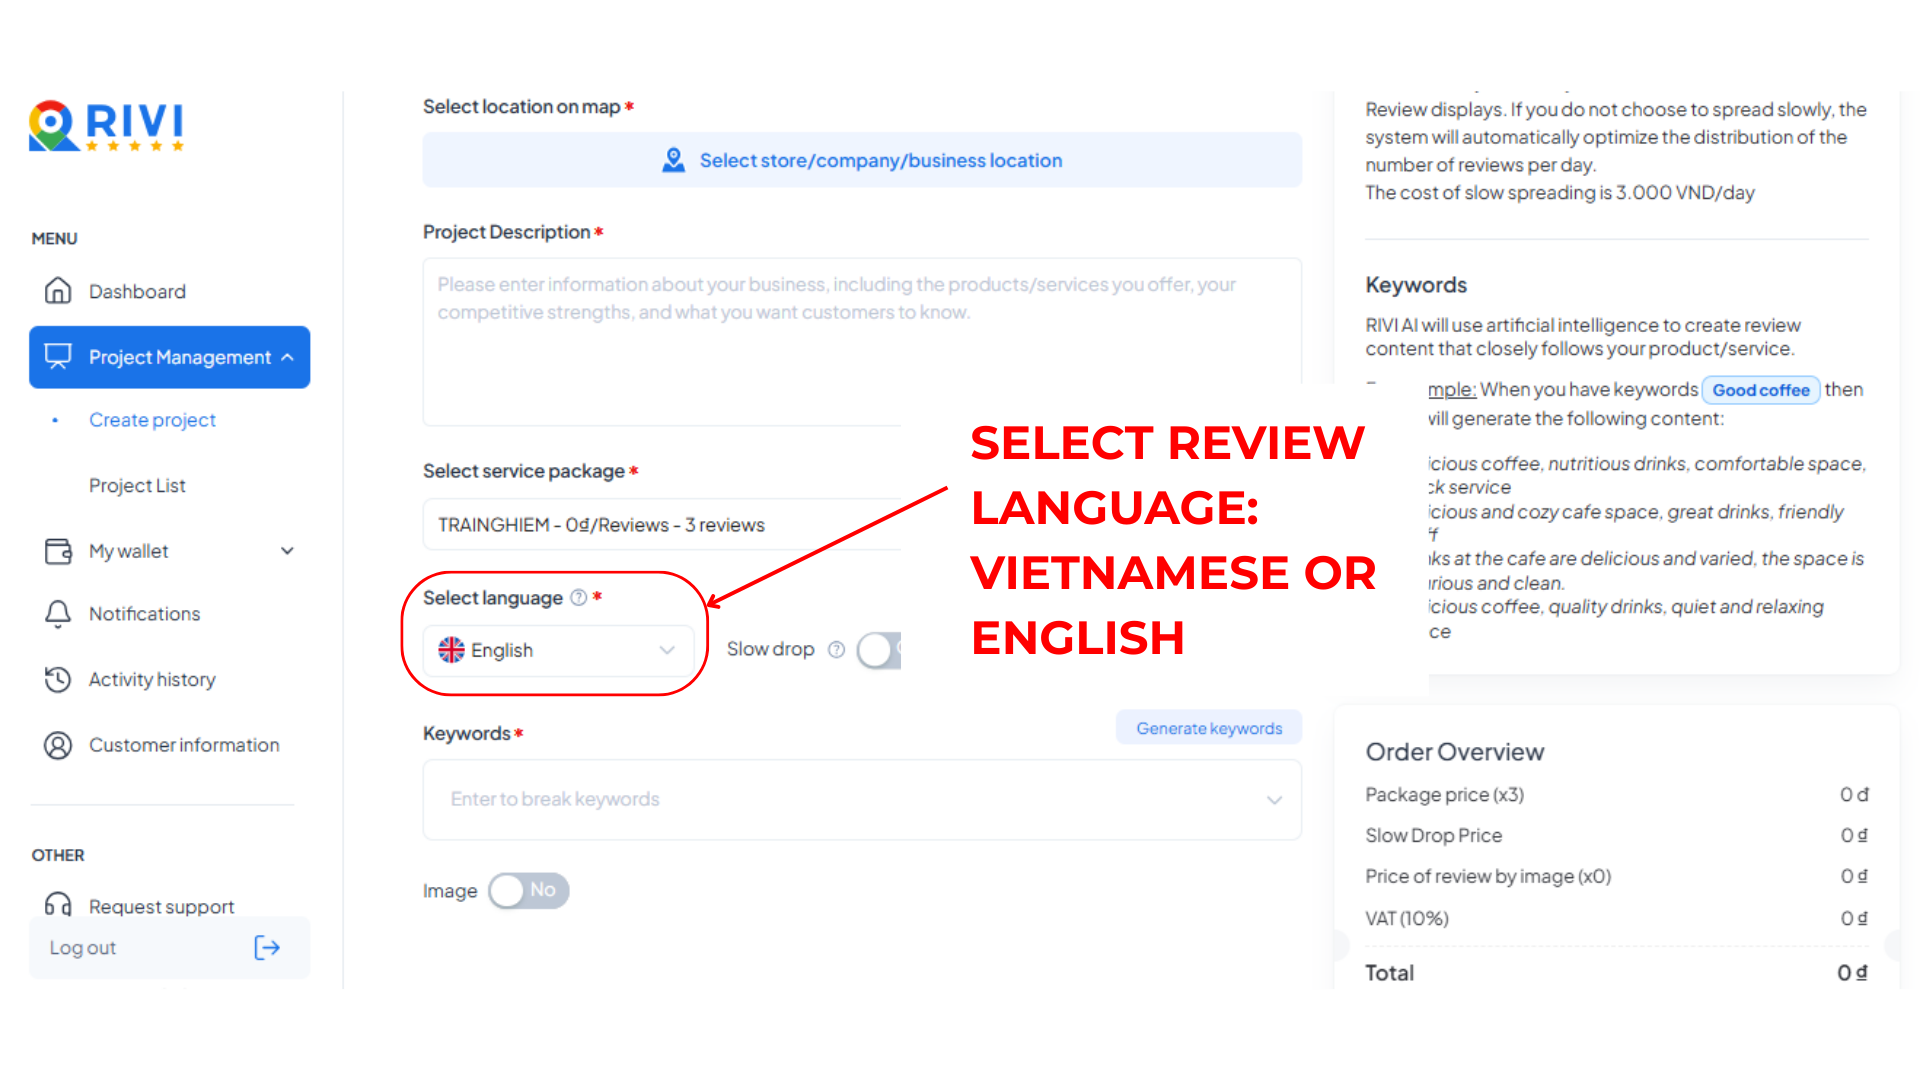Select the Activity history clock icon

pos(58,679)
